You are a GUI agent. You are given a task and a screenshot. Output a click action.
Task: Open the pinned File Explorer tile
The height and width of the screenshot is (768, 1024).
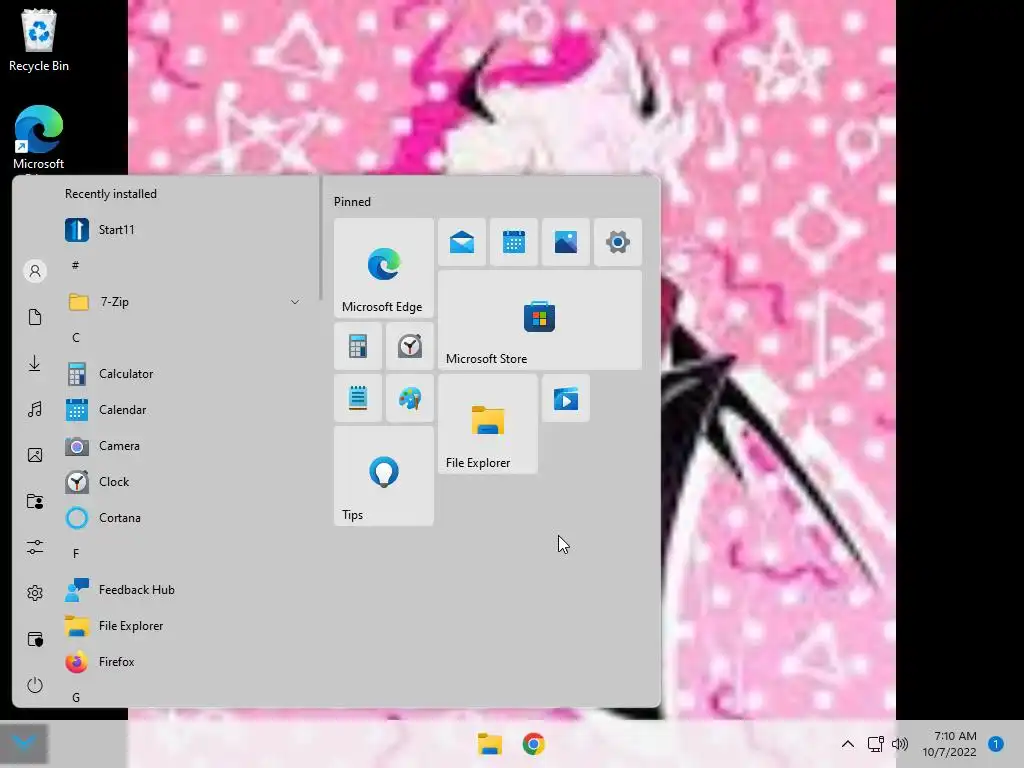tap(488, 424)
